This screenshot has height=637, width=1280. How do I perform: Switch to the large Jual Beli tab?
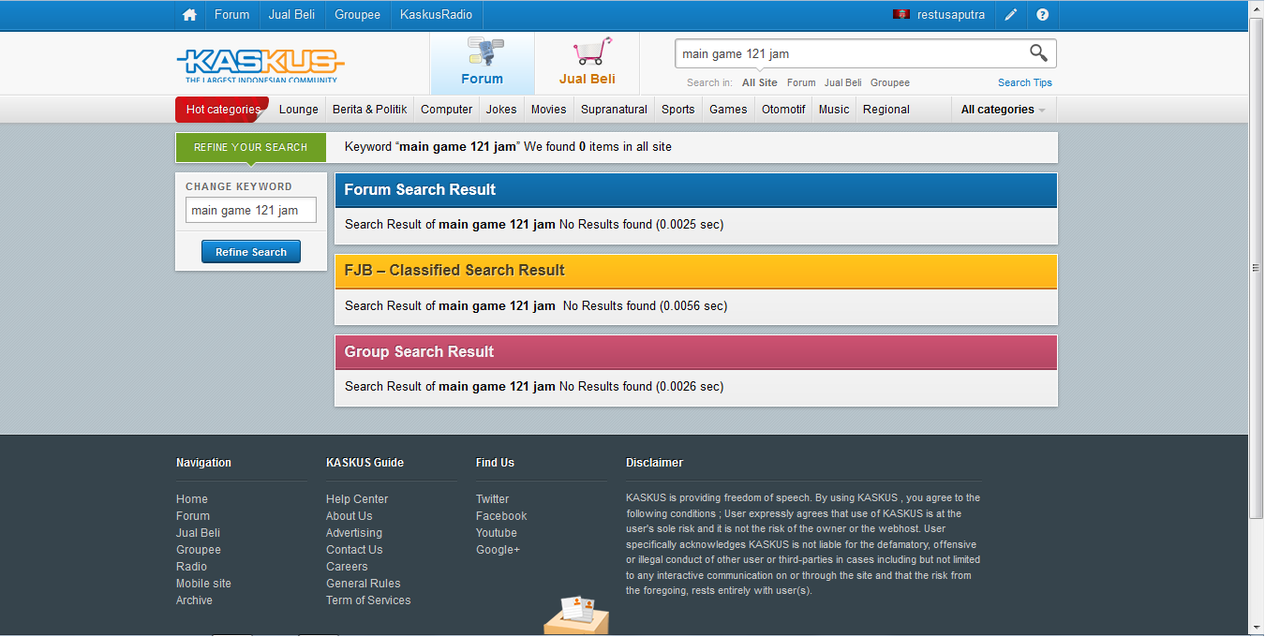587,64
